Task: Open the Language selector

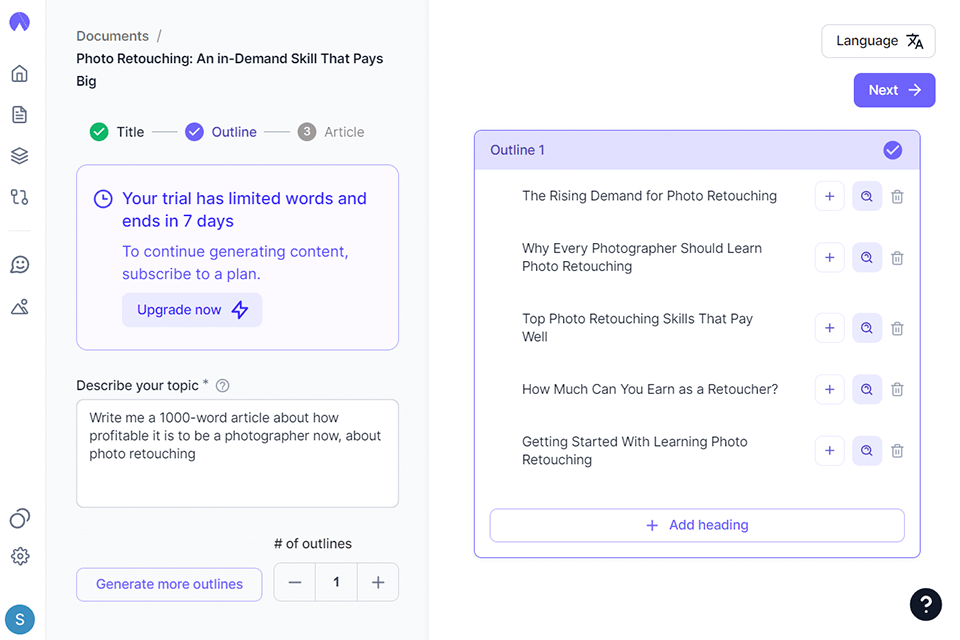Action: (x=878, y=41)
